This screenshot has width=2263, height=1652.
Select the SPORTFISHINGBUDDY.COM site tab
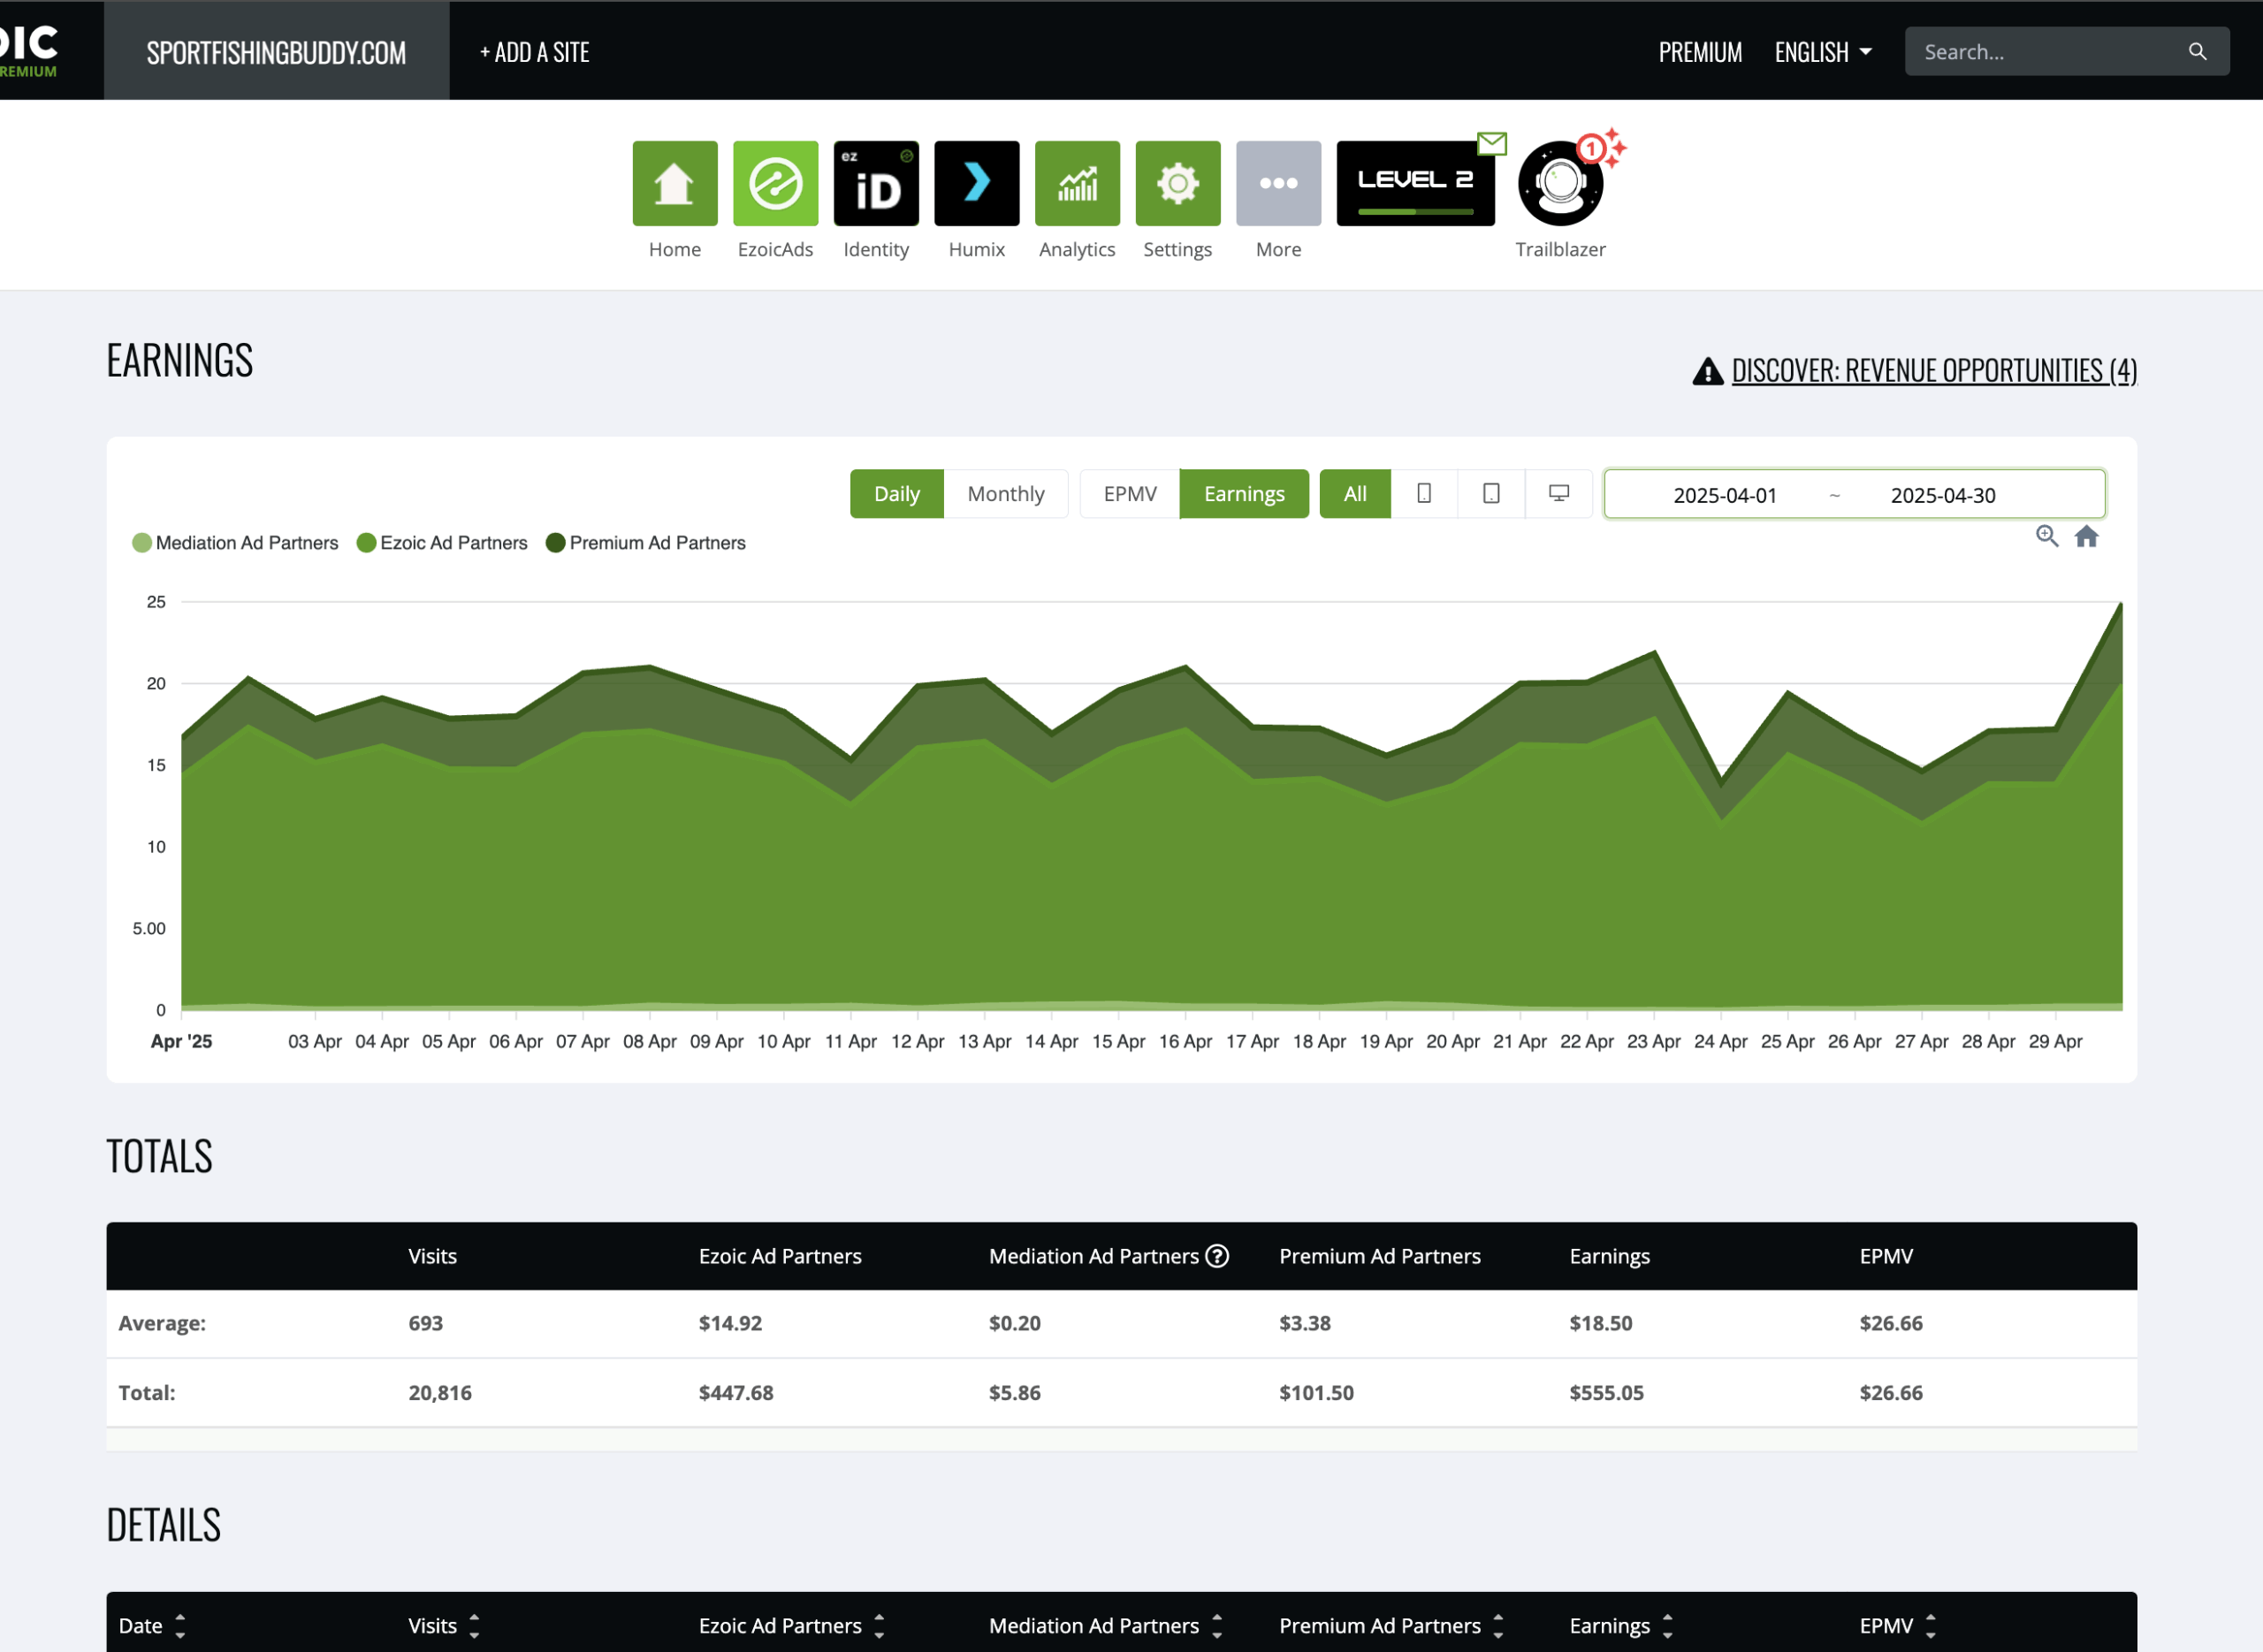[x=277, y=51]
